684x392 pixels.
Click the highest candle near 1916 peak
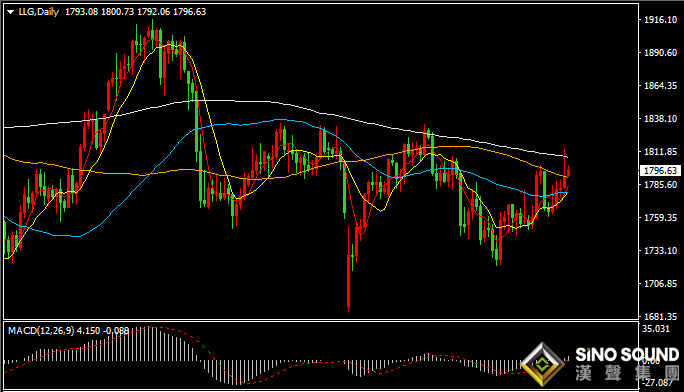click(152, 35)
